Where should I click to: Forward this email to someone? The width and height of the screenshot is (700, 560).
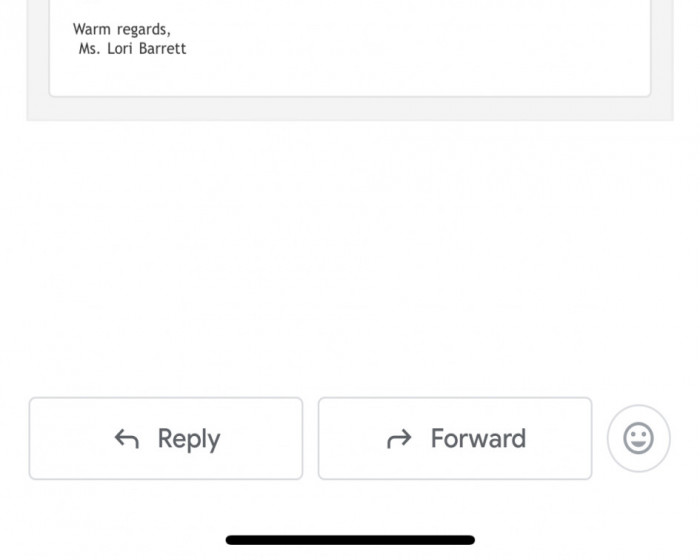pos(455,439)
